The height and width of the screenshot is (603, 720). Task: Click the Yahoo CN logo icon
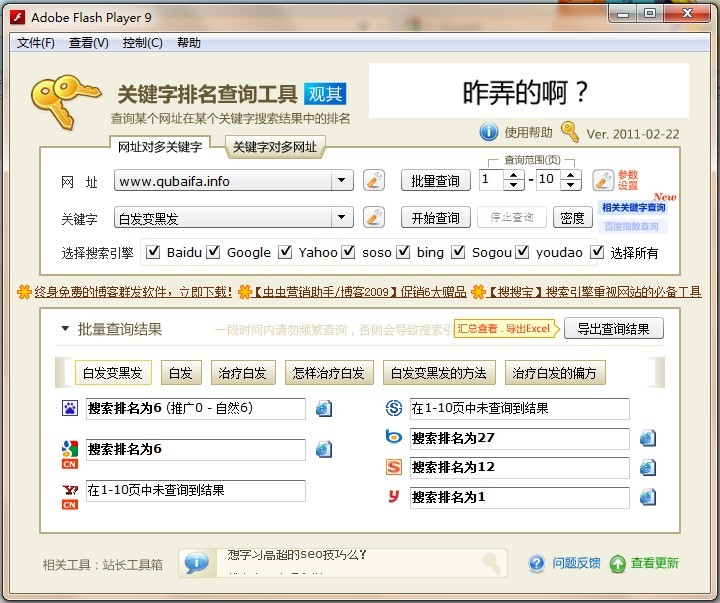tap(70, 496)
